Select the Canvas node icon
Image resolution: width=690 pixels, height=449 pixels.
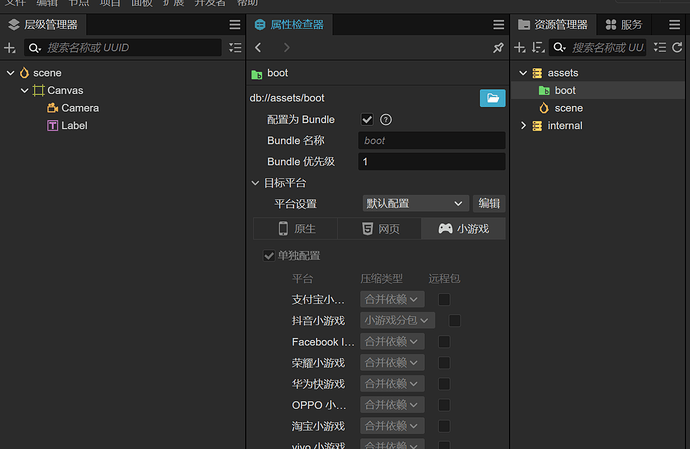(x=38, y=90)
